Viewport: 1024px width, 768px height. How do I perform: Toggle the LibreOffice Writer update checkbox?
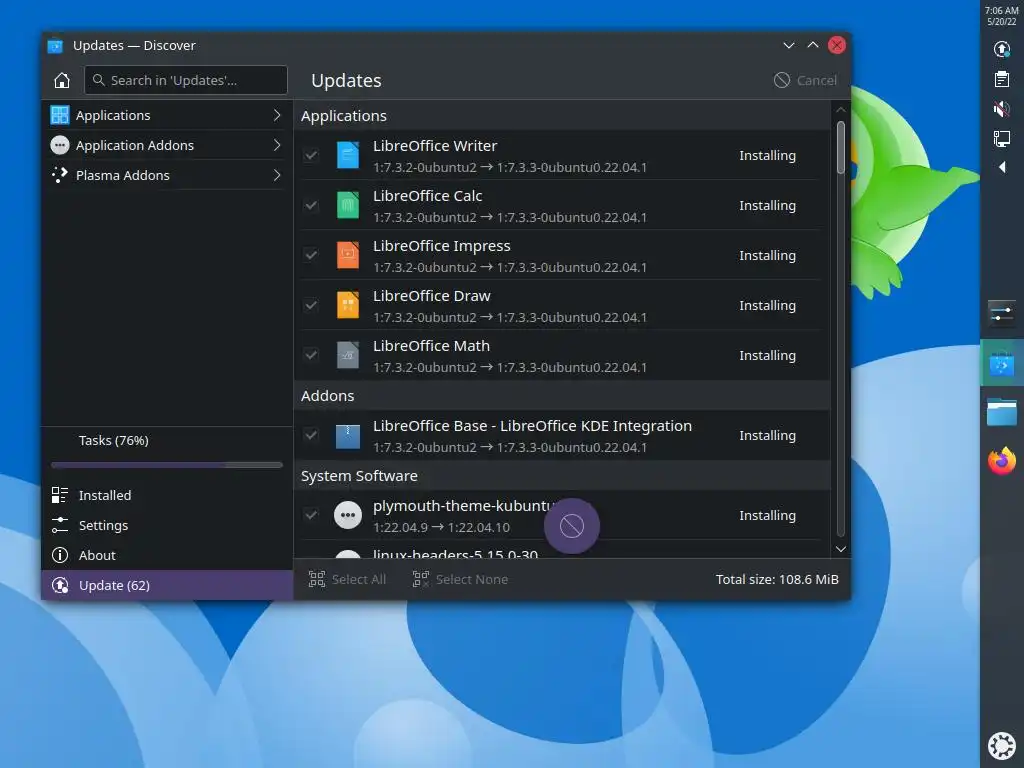pos(311,155)
